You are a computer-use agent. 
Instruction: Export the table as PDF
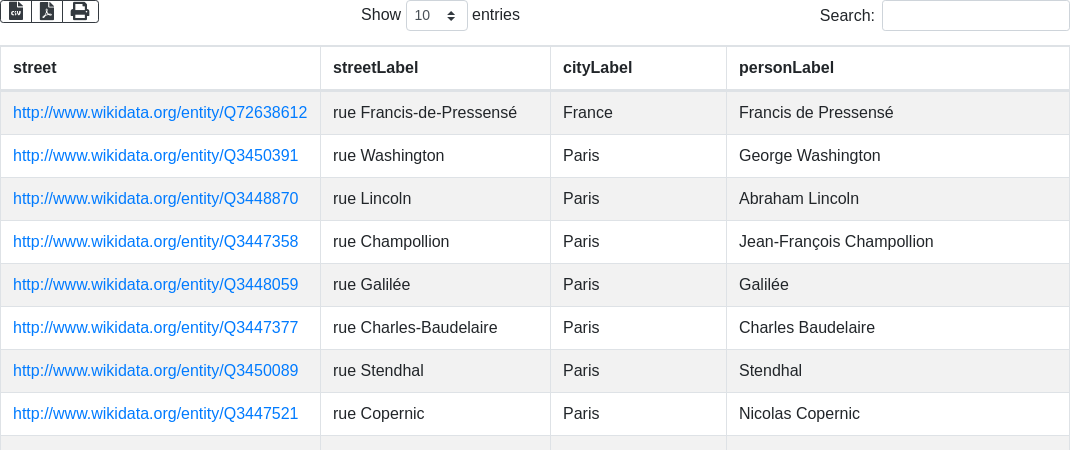click(47, 11)
